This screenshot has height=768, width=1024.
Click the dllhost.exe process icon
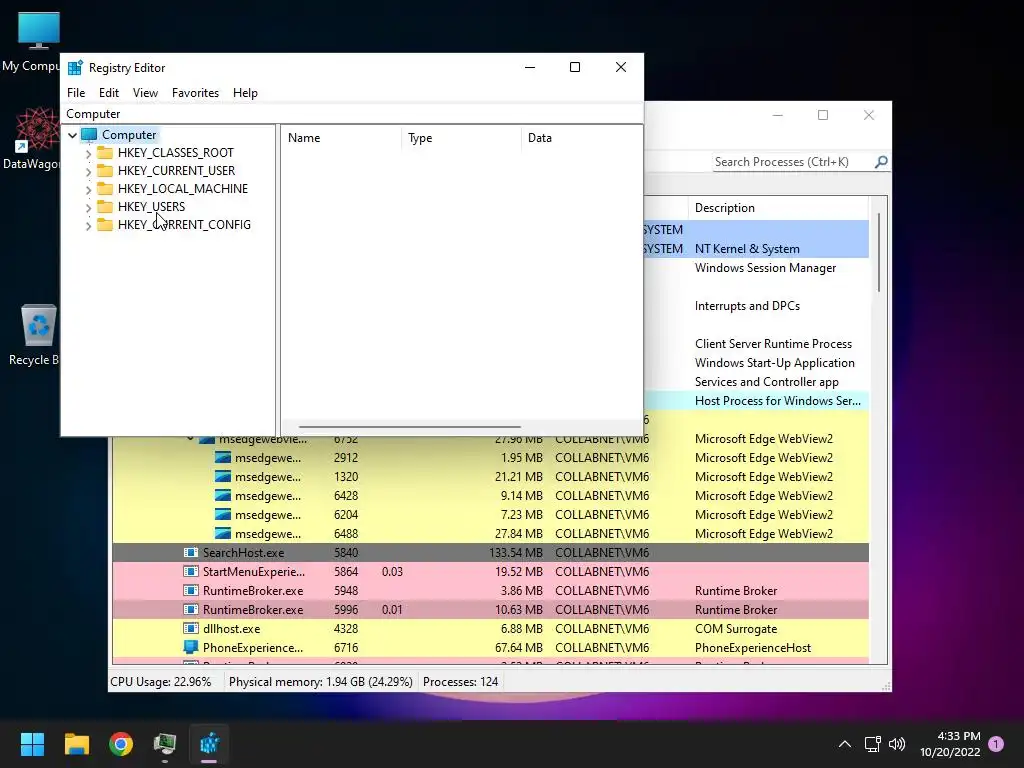click(x=191, y=628)
